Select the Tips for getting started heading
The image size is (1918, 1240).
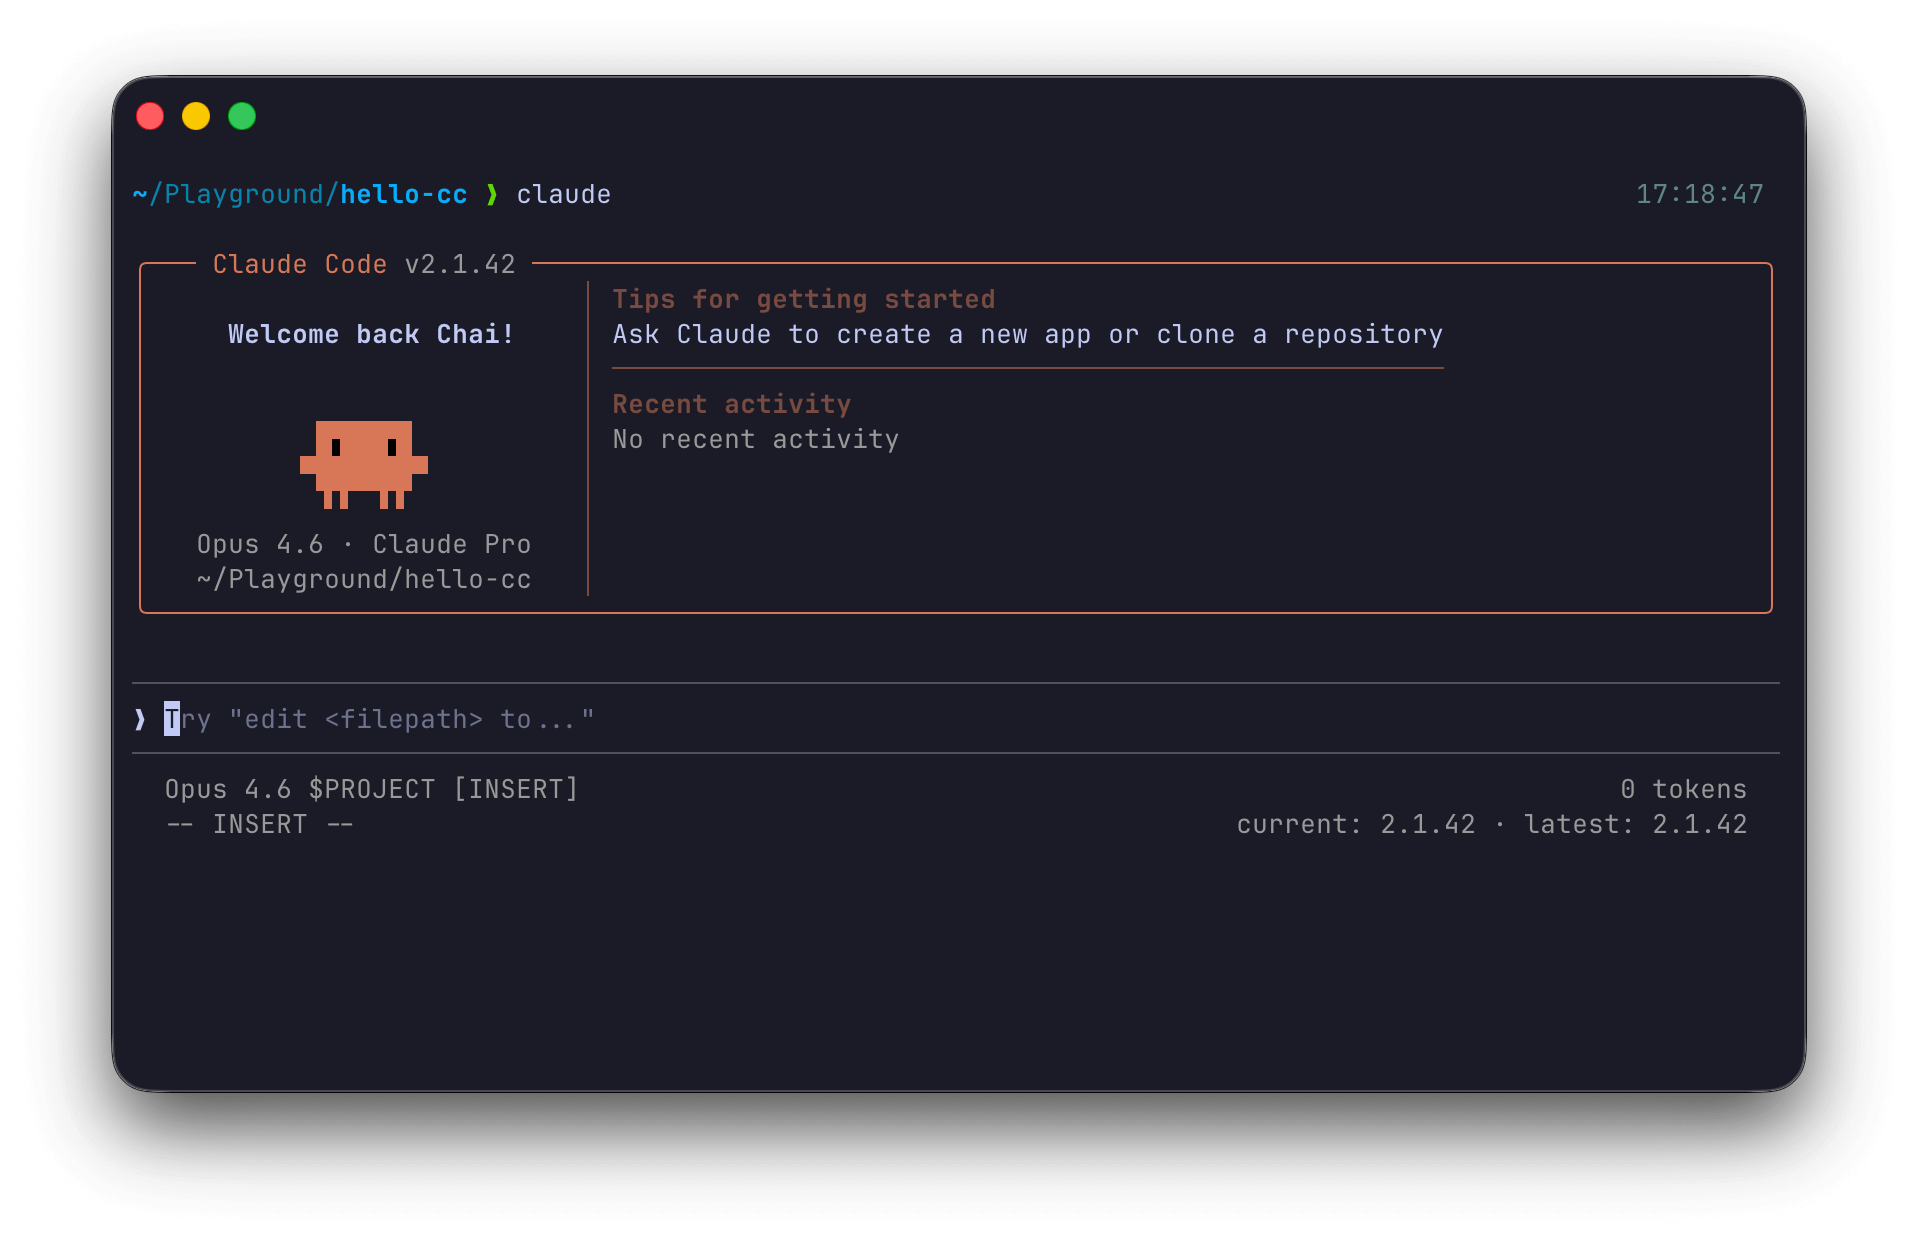pyautogui.click(x=803, y=299)
